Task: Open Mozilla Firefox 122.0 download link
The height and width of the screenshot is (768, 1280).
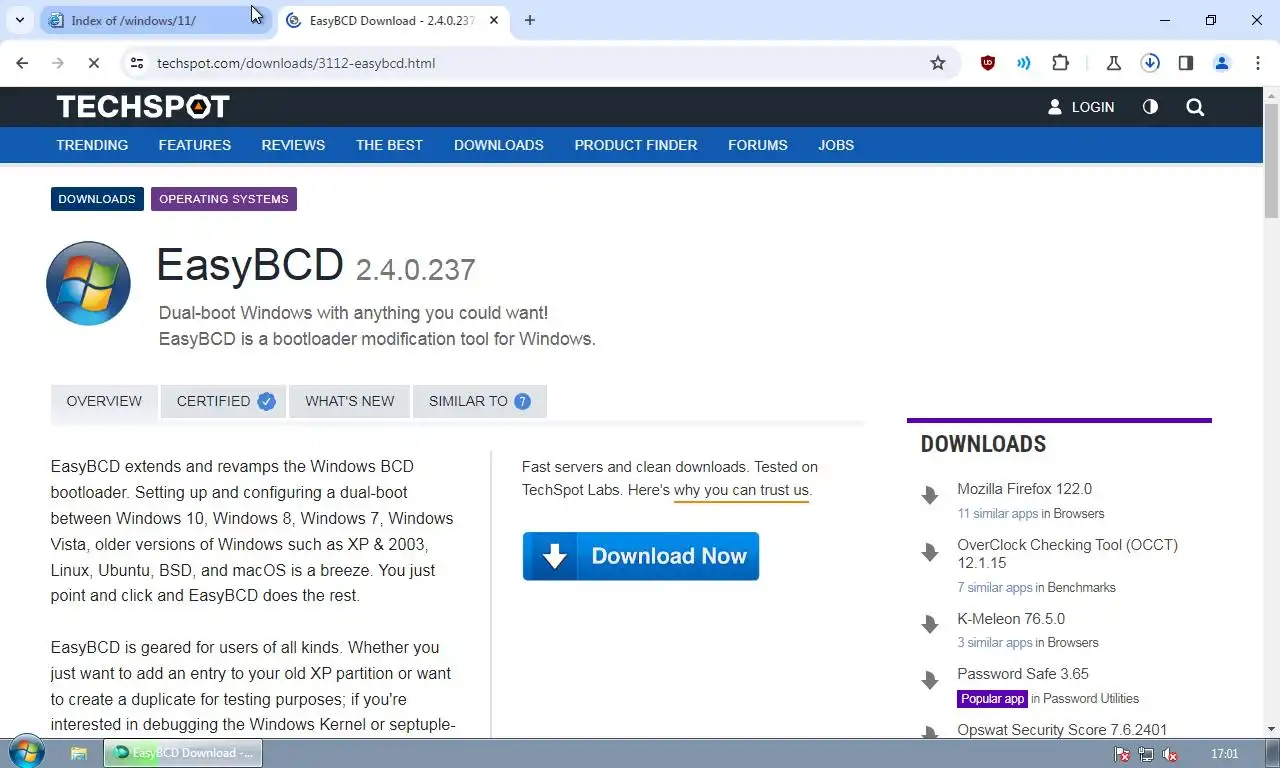Action: click(1024, 489)
